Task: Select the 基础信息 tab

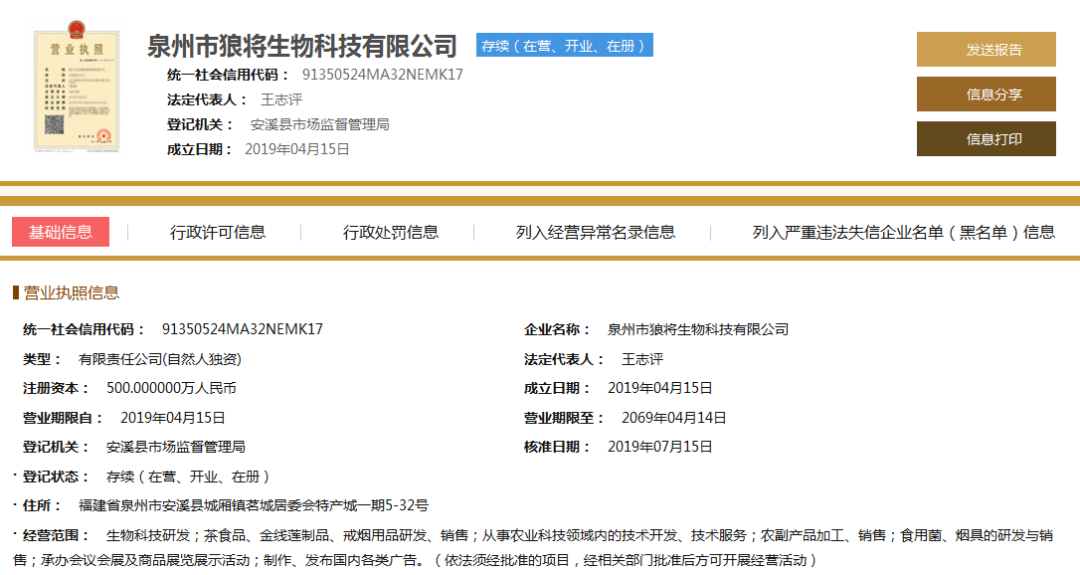Action: 61,232
